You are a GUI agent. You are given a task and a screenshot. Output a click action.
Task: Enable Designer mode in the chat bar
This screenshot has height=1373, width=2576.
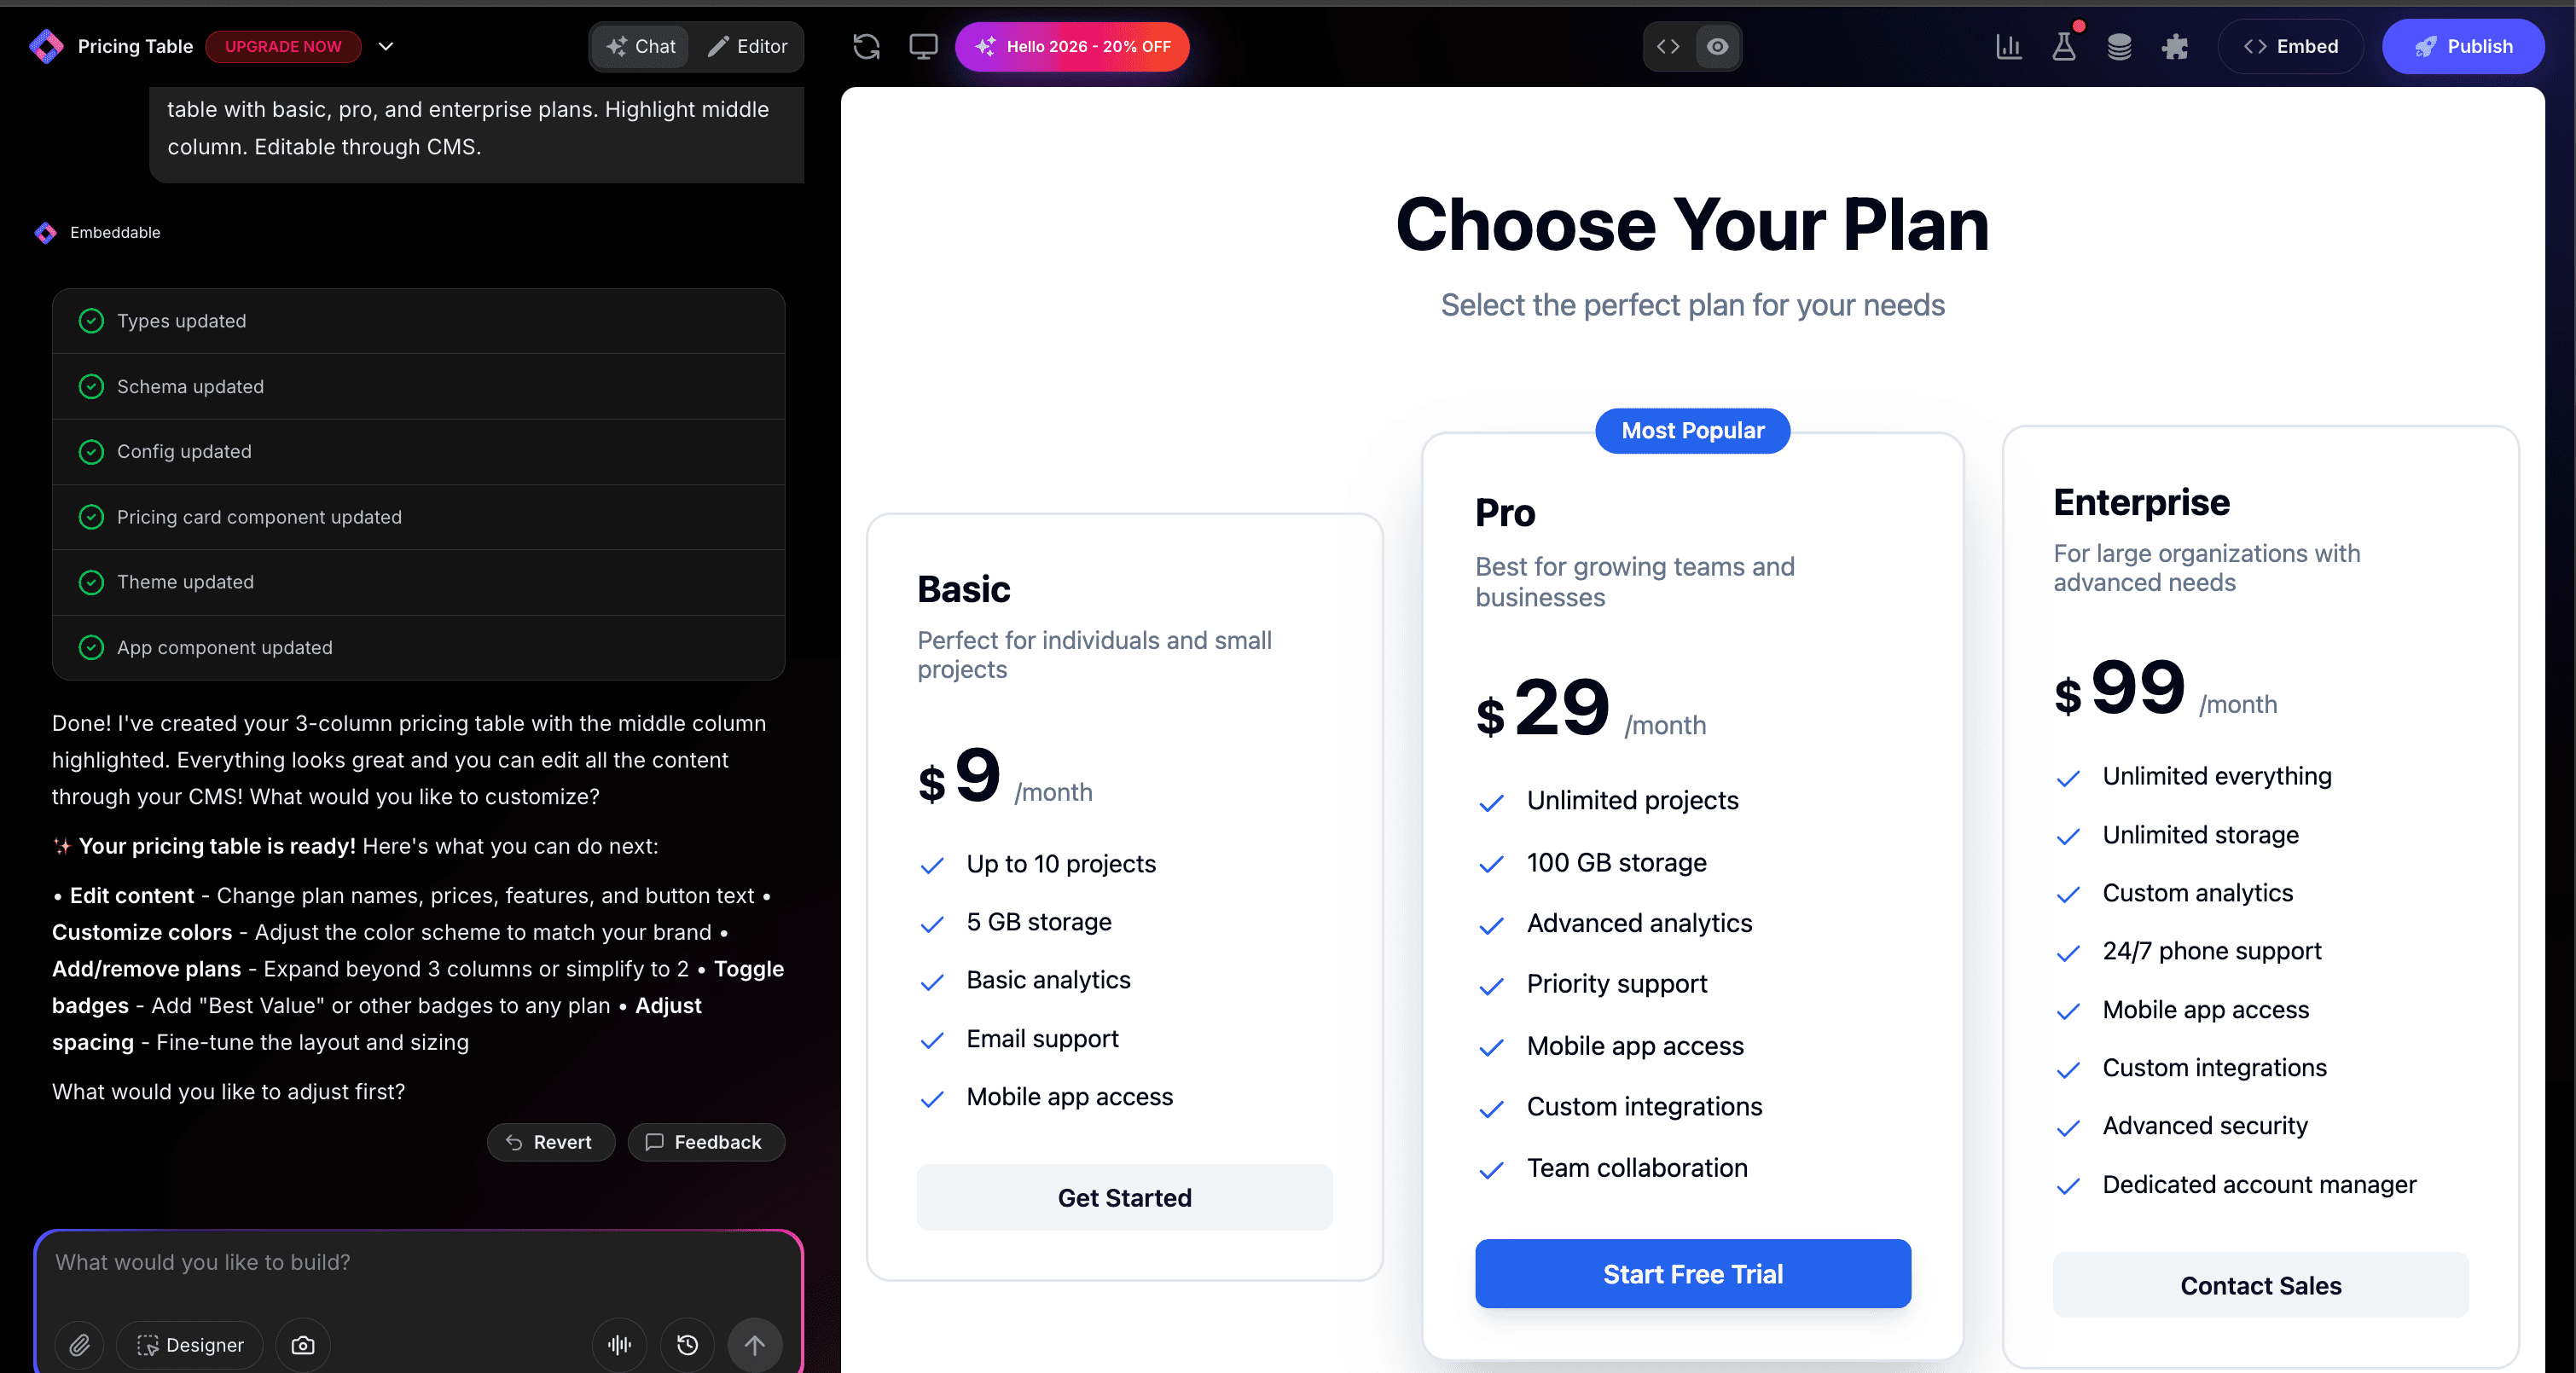(x=189, y=1345)
